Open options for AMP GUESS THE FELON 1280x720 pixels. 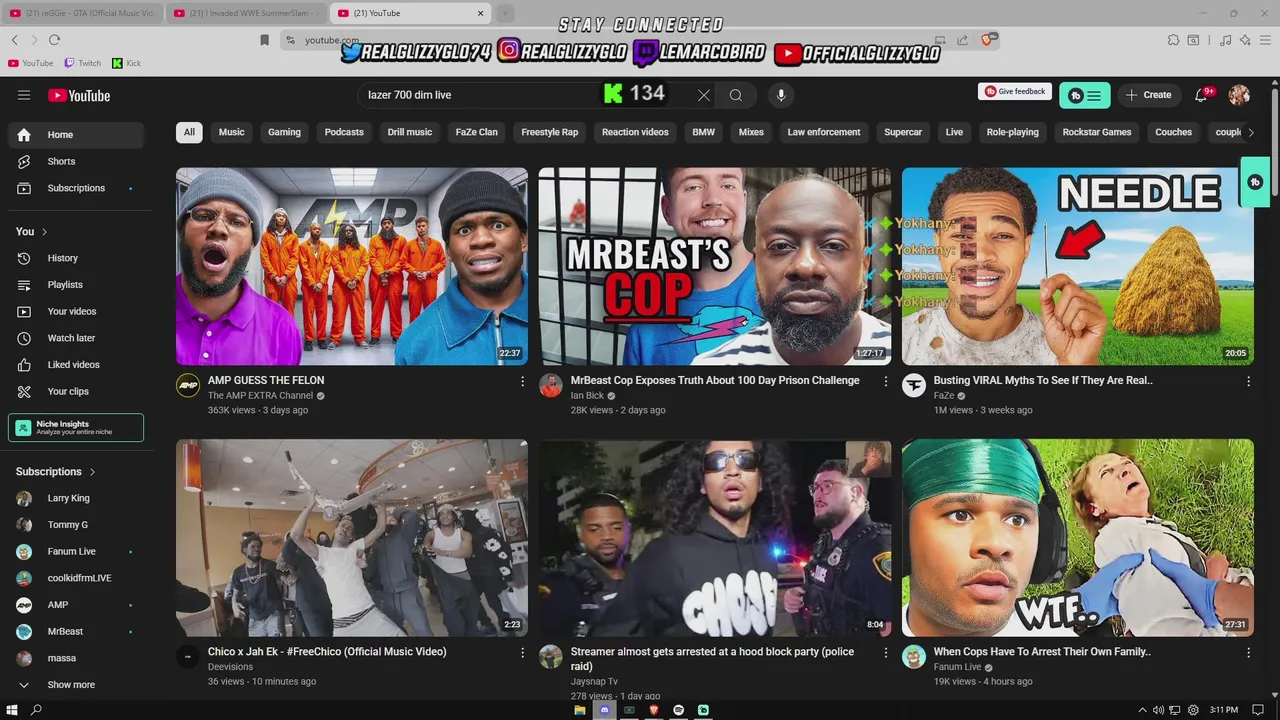click(x=522, y=381)
